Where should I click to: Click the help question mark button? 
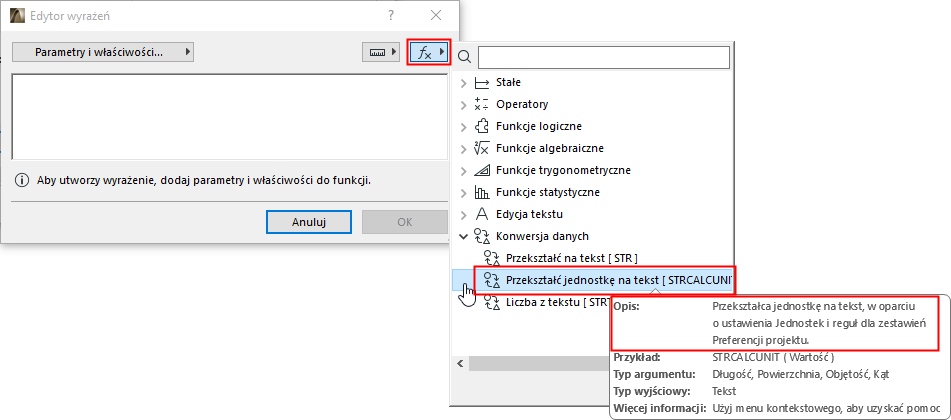pyautogui.click(x=389, y=15)
